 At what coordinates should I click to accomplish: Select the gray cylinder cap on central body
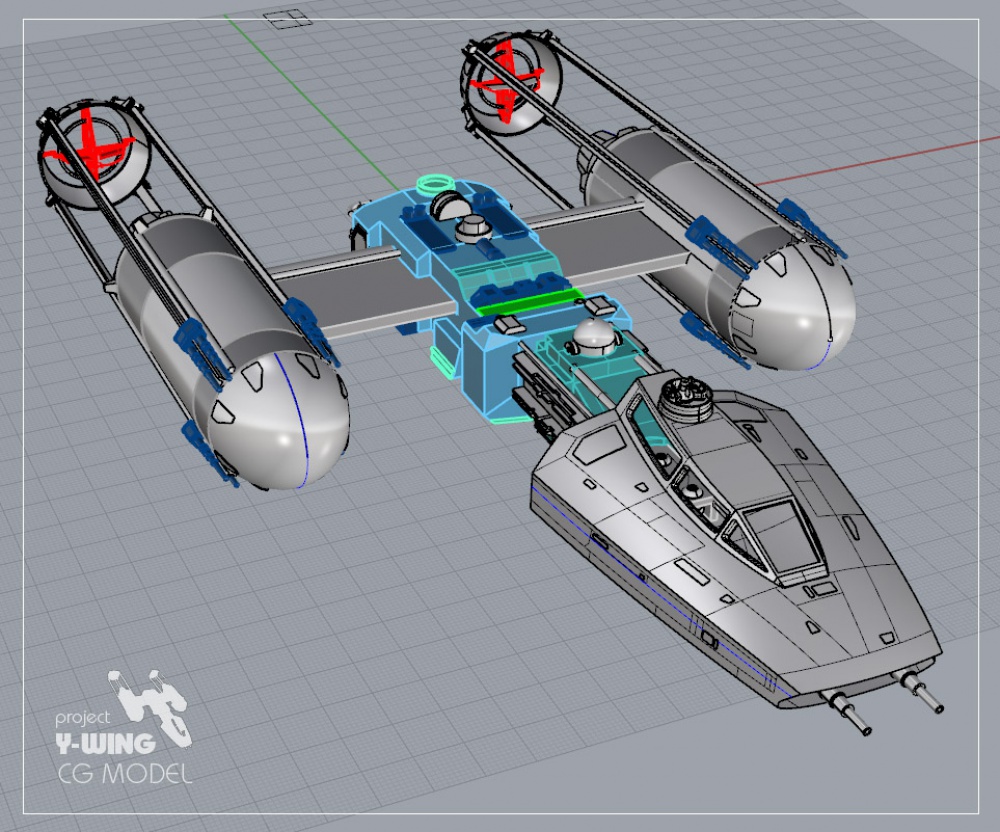click(471, 229)
